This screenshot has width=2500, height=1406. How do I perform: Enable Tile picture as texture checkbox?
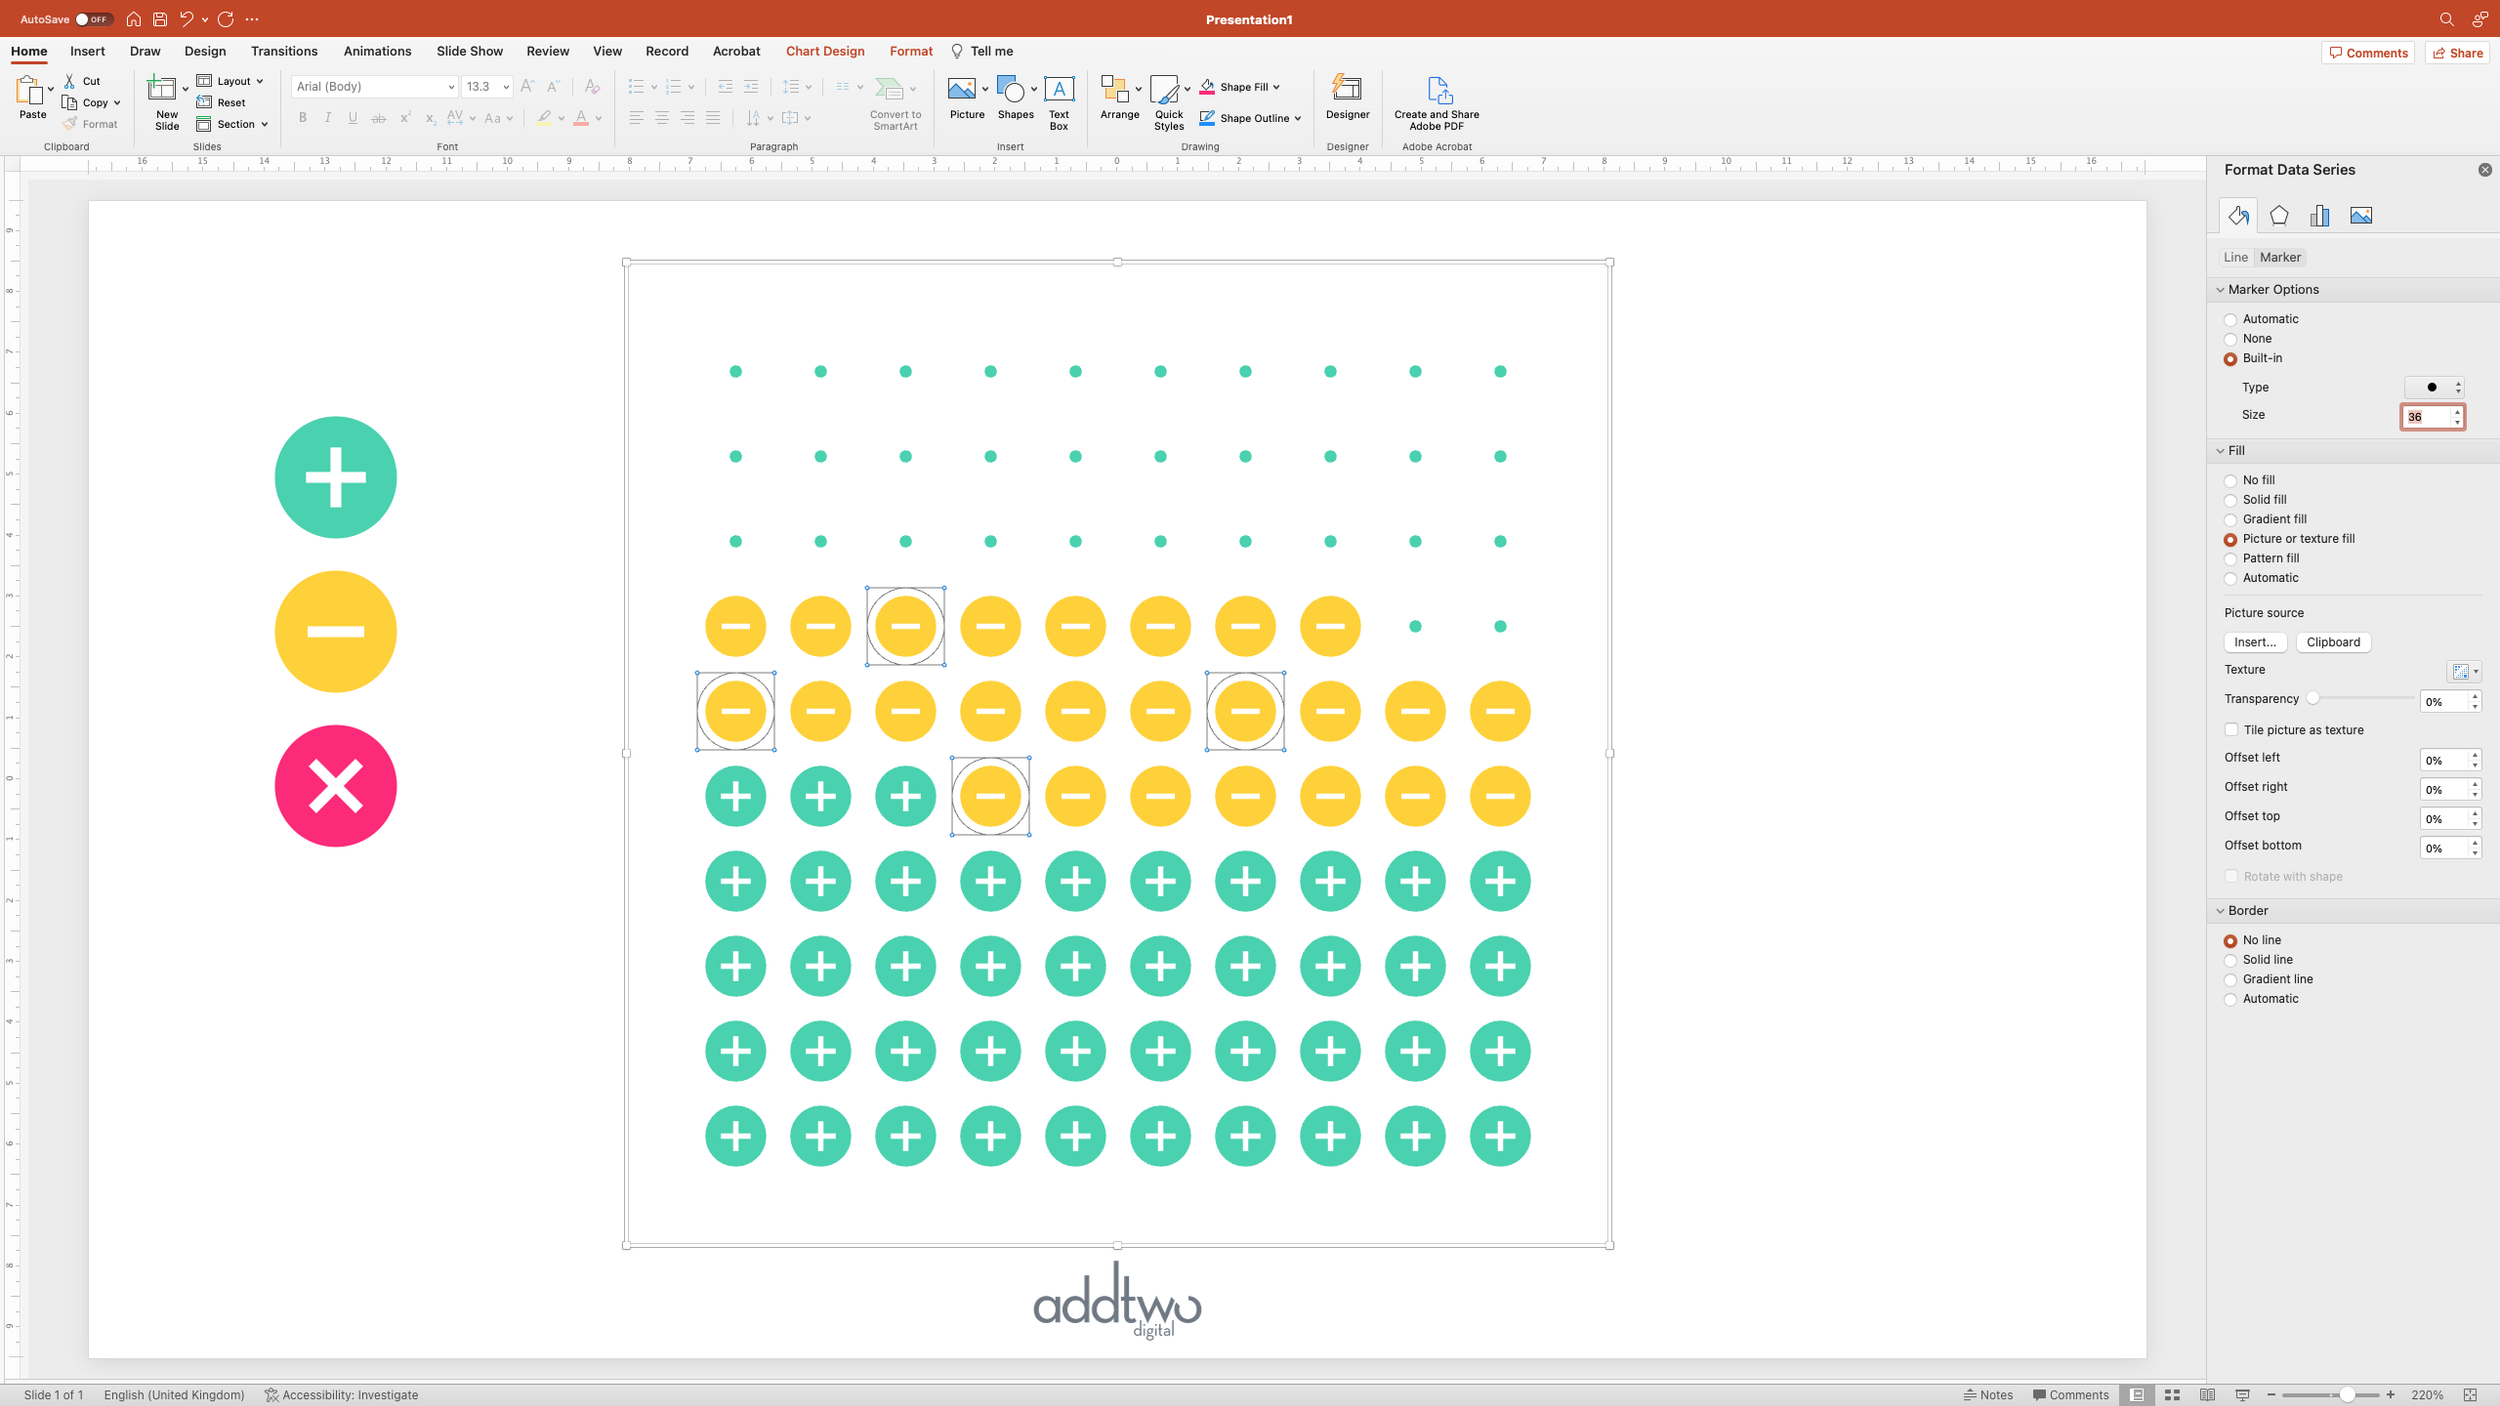click(2231, 730)
